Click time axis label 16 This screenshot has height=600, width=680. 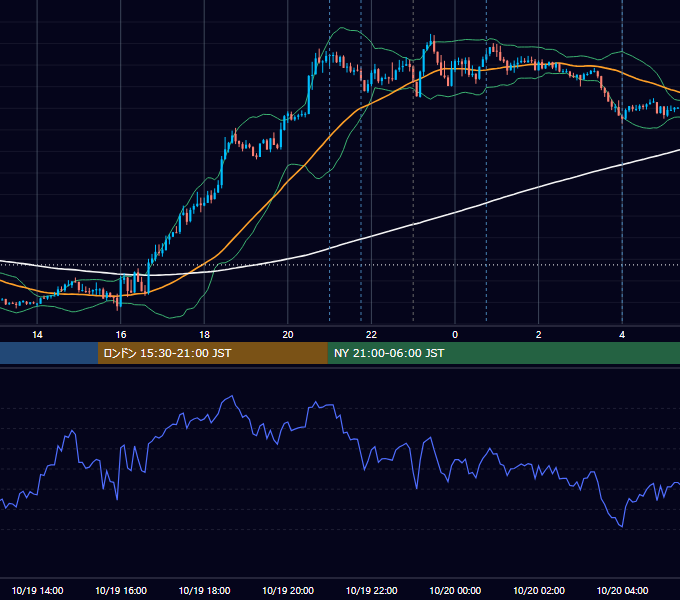coord(121,335)
